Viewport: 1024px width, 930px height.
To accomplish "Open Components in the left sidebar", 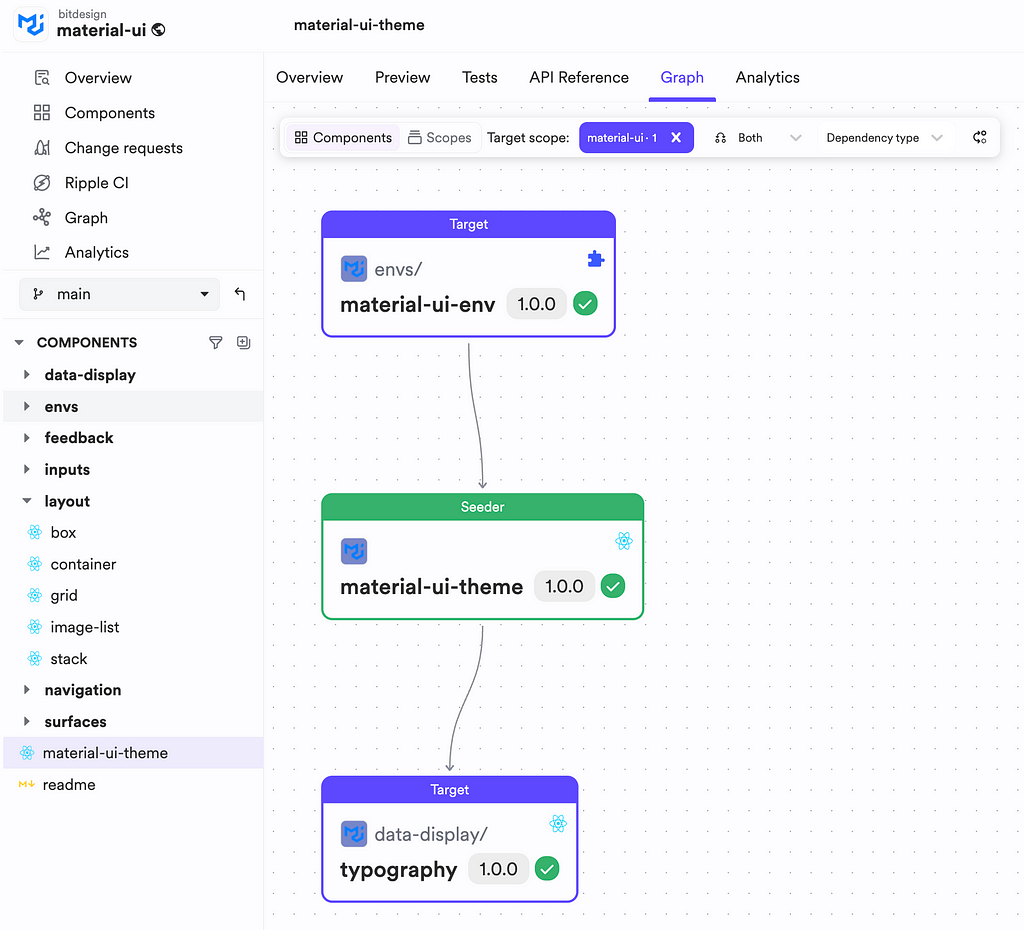I will tap(110, 113).
